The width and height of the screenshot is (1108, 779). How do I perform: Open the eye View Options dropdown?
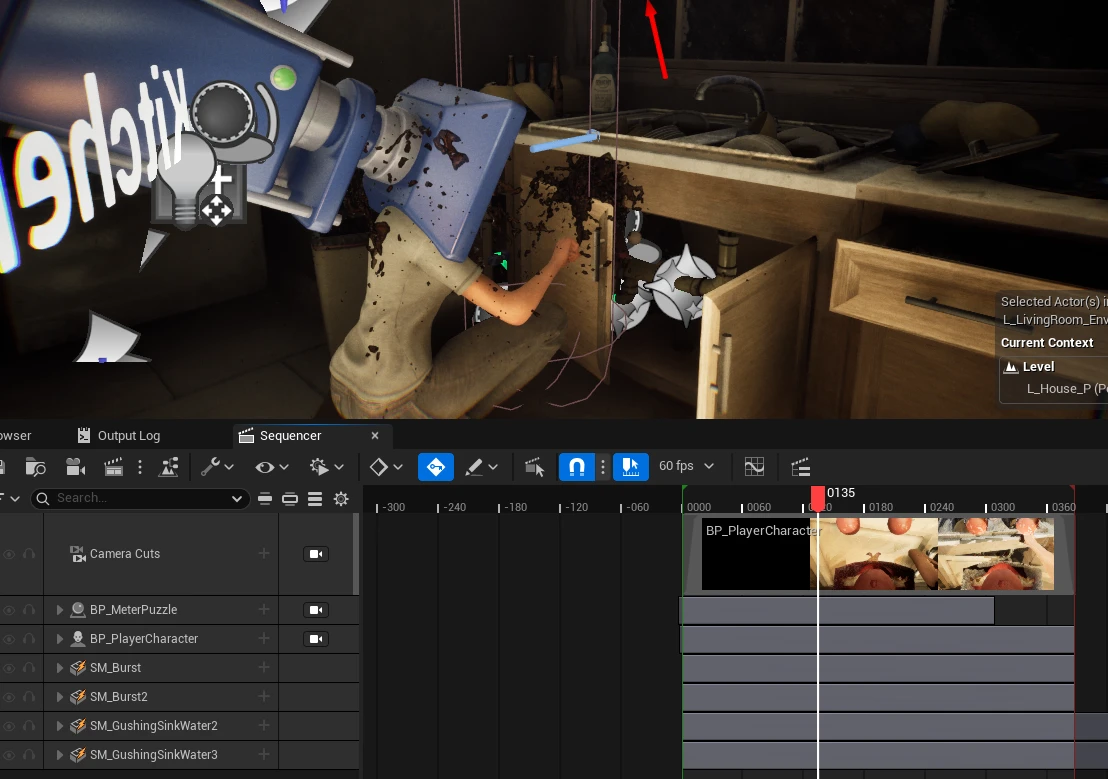(x=272, y=467)
